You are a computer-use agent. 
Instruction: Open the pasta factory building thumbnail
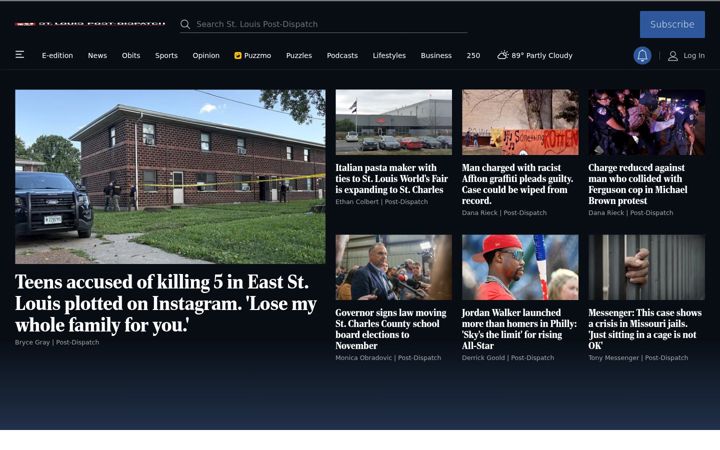[x=394, y=122]
